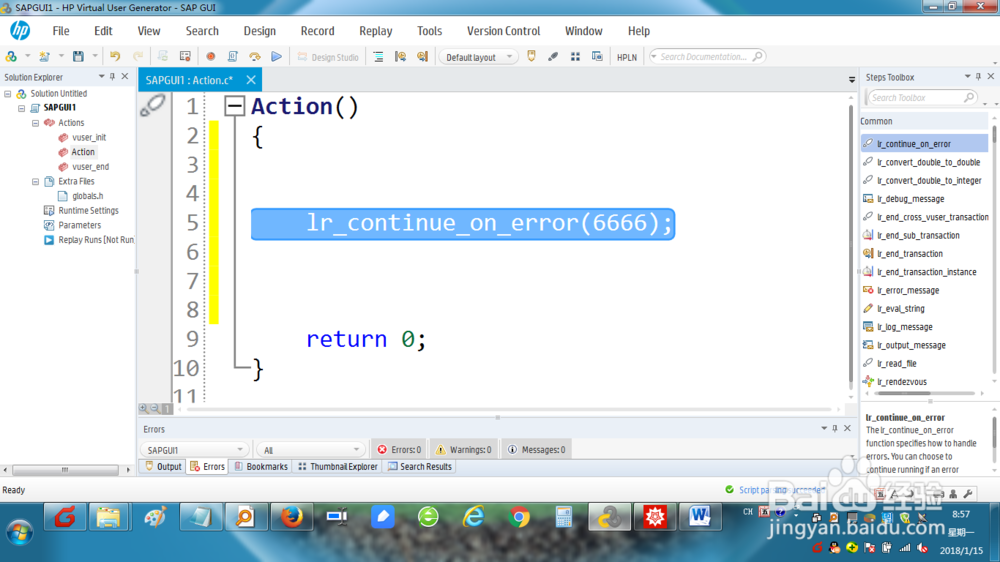This screenshot has width=1000, height=562.
Task: Click the end transaction toolbar icon
Action: (422, 57)
